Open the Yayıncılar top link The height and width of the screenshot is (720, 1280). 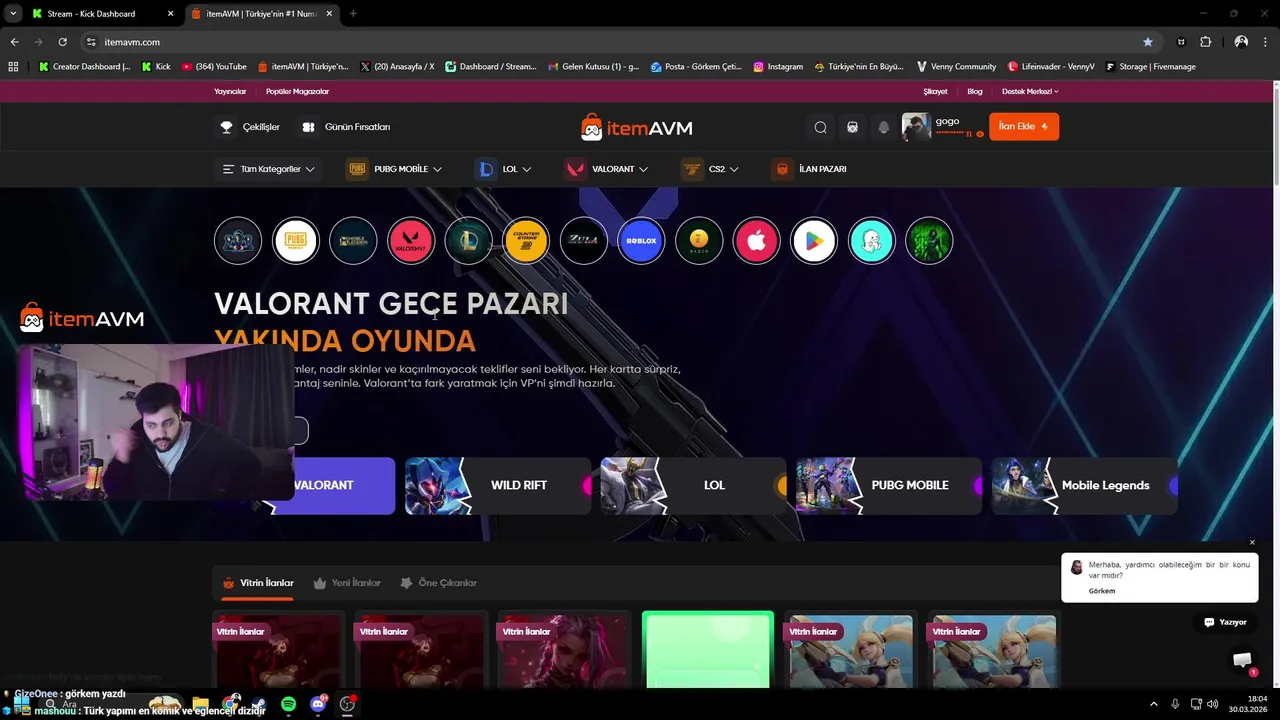click(x=230, y=91)
